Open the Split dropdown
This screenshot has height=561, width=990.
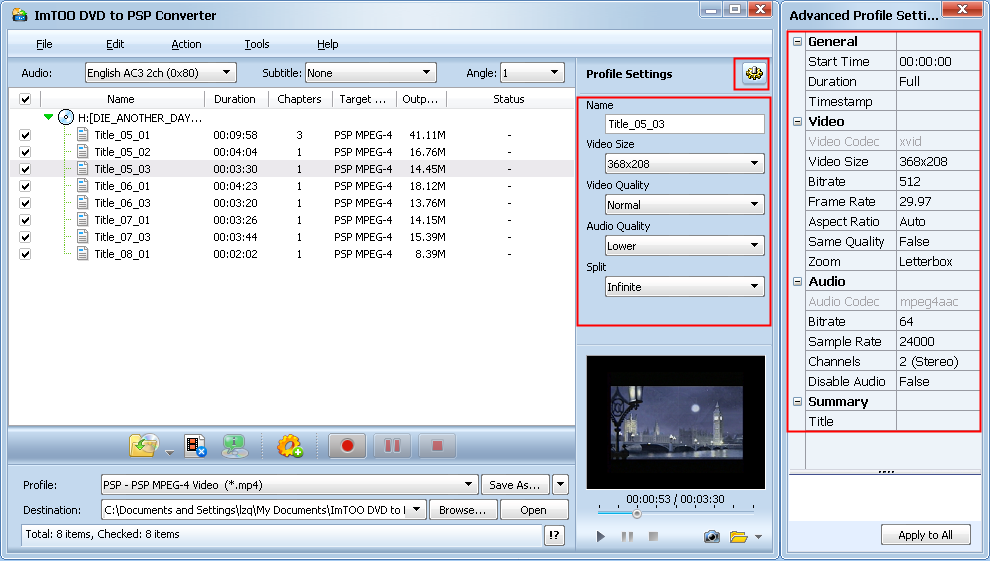(x=684, y=286)
